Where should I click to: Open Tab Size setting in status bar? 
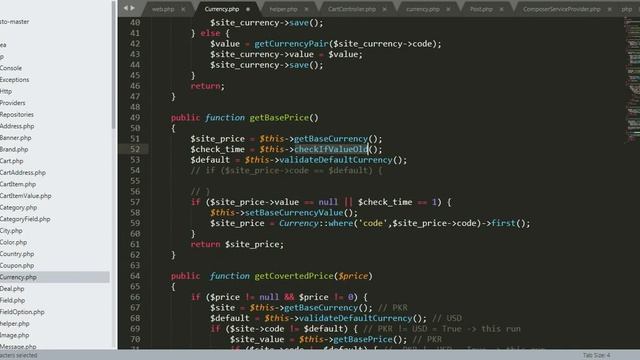pyautogui.click(x=596, y=356)
